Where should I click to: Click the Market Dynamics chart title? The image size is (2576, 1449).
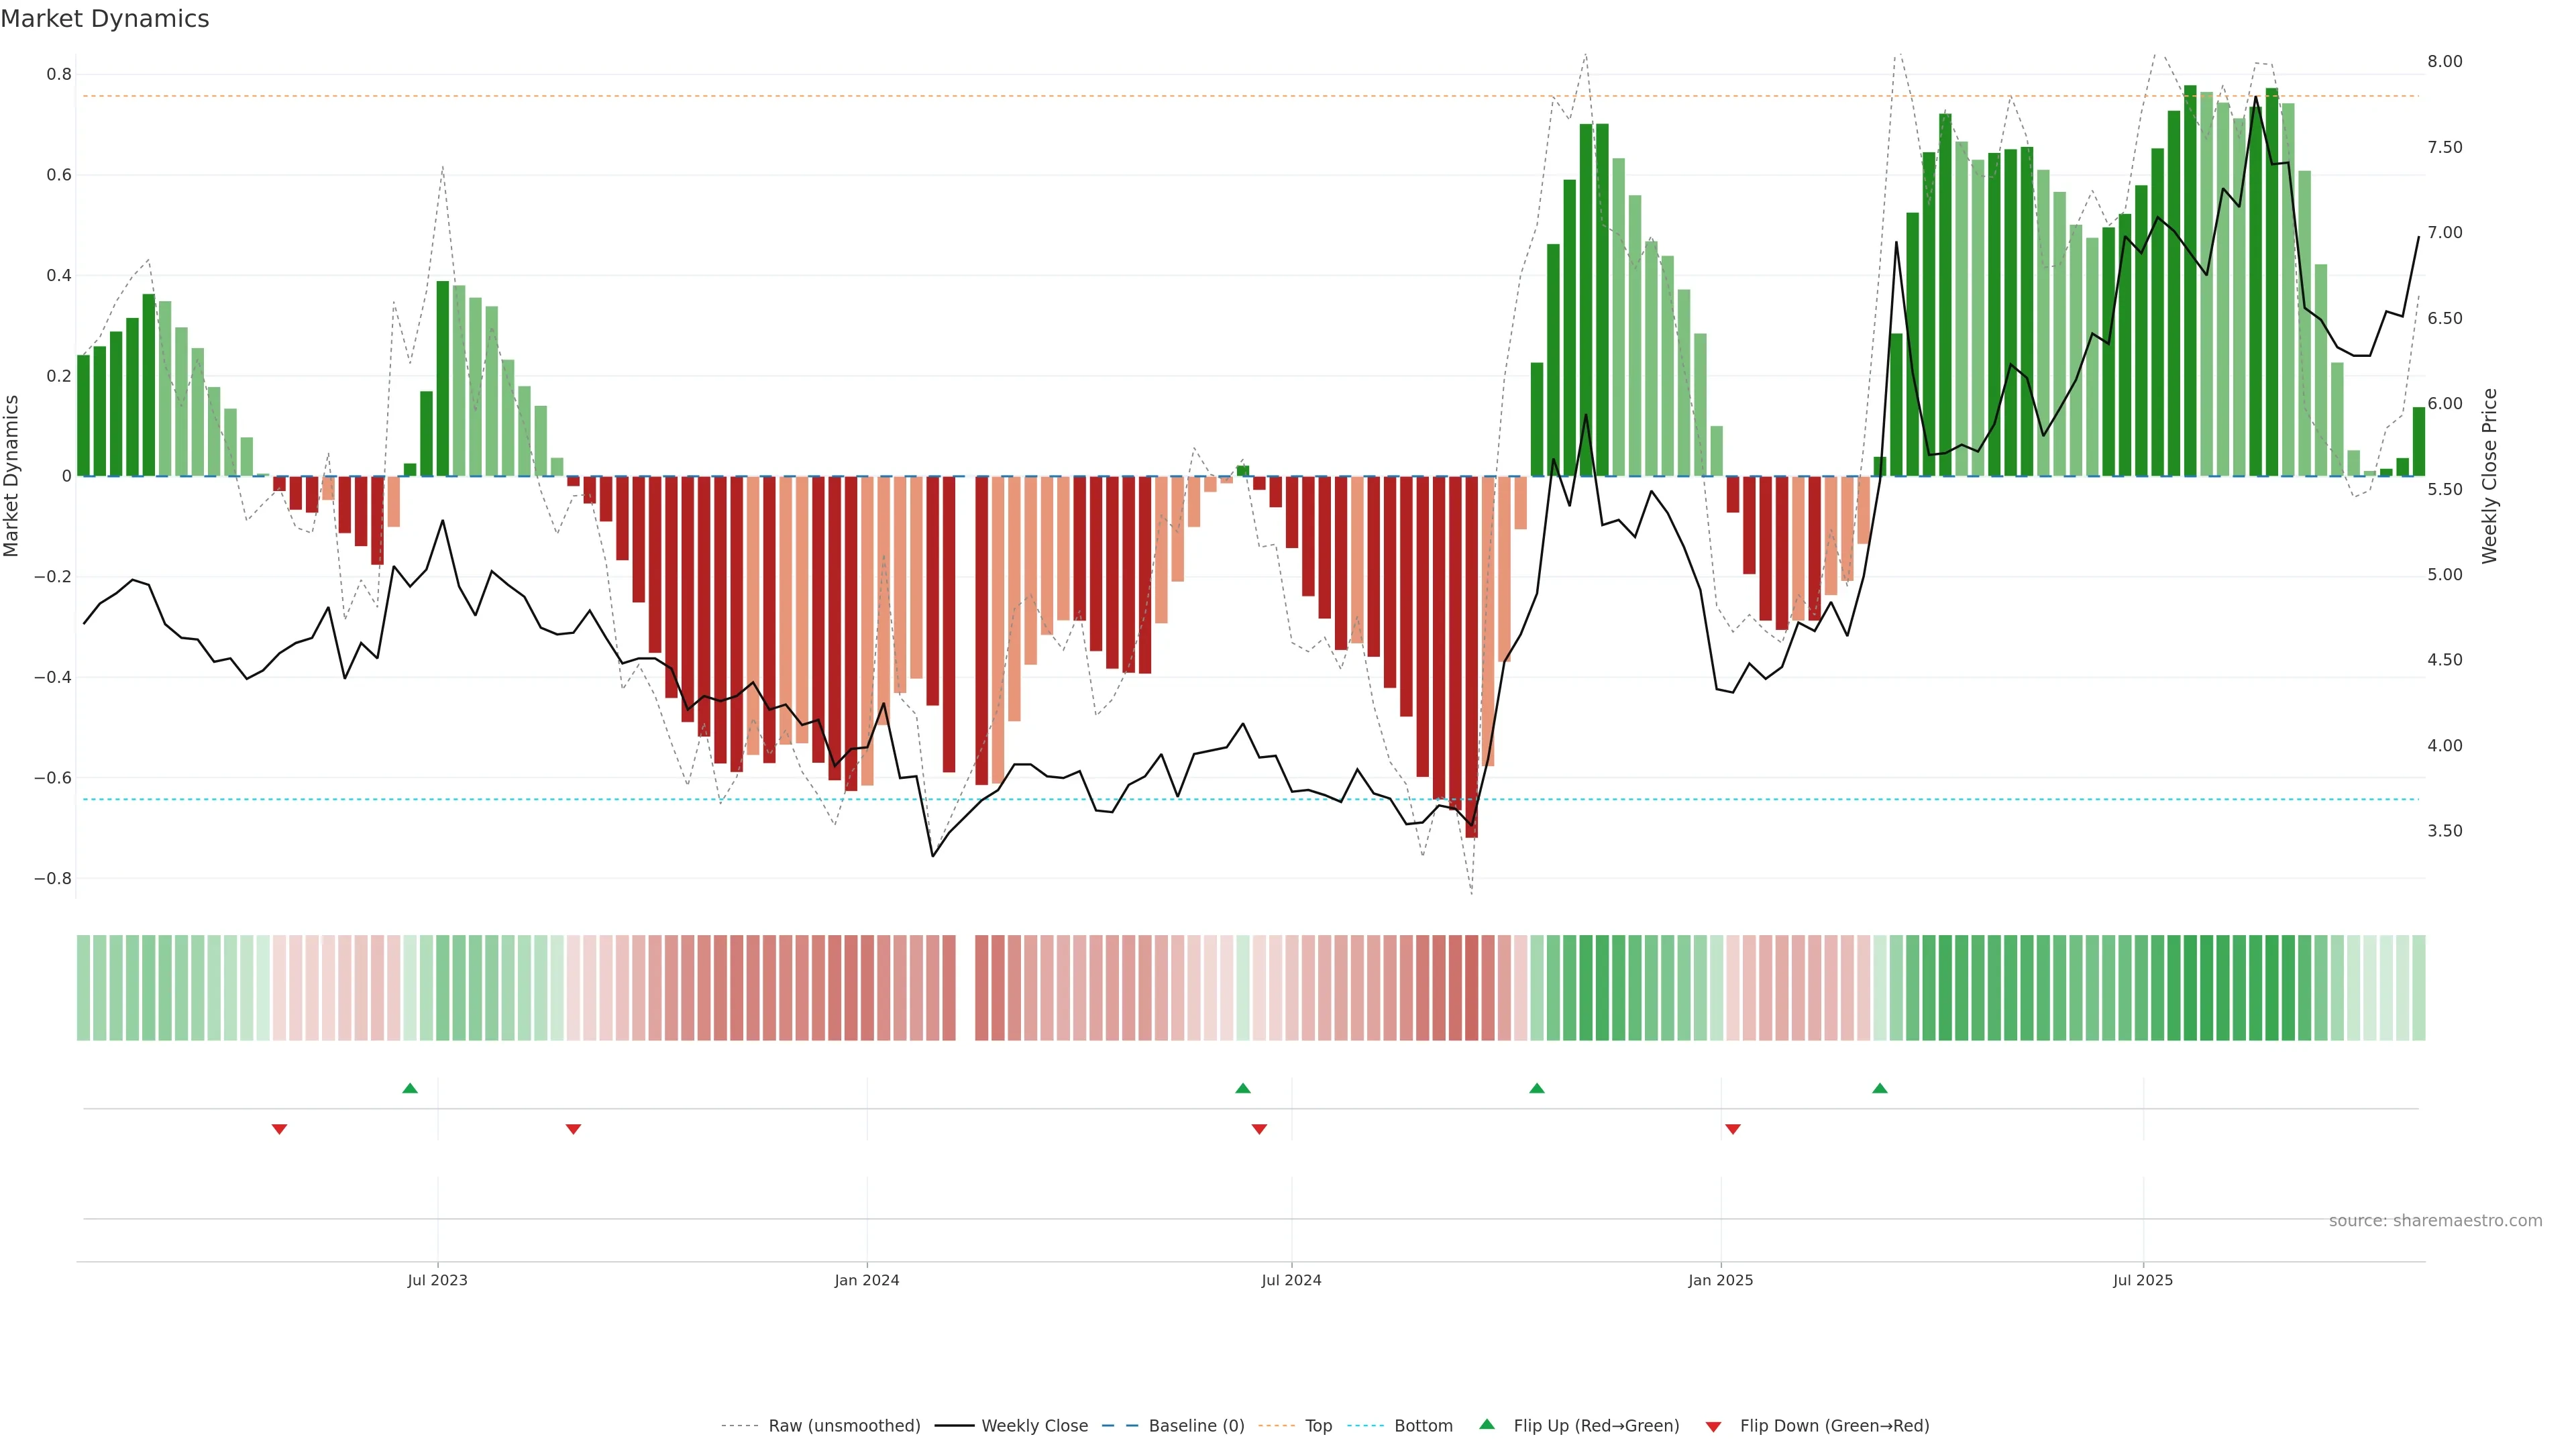coord(105,19)
